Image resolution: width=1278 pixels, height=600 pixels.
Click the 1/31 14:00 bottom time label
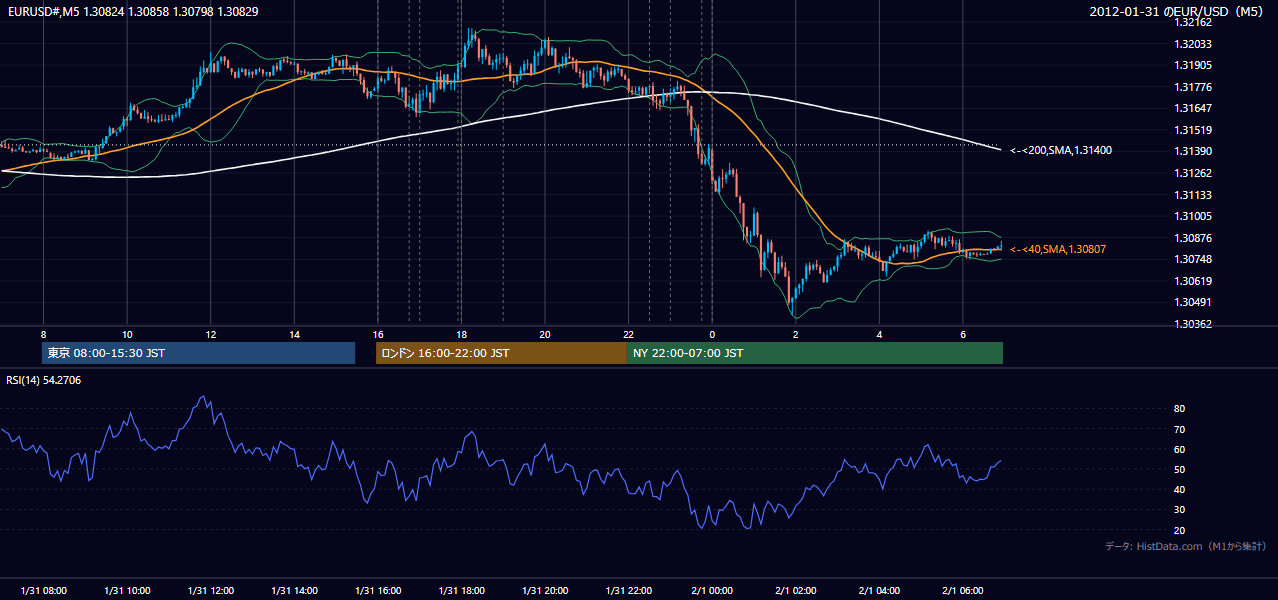tap(294, 591)
